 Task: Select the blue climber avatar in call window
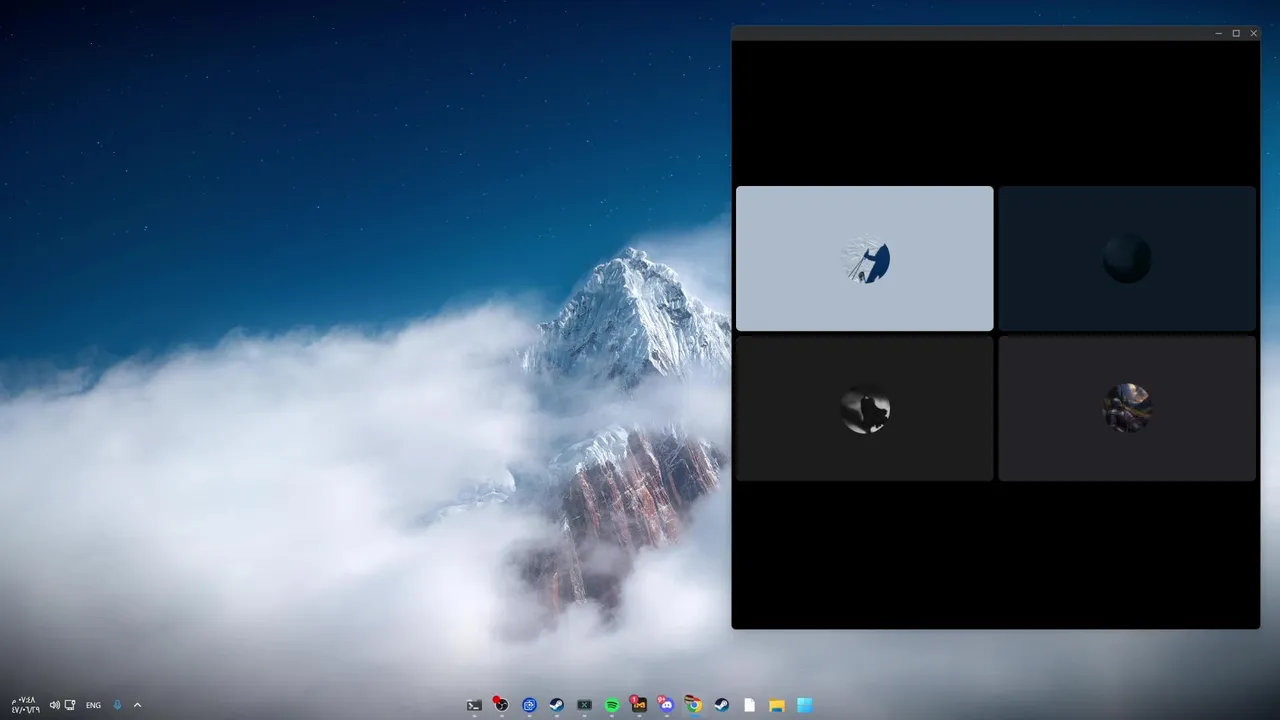click(865, 260)
